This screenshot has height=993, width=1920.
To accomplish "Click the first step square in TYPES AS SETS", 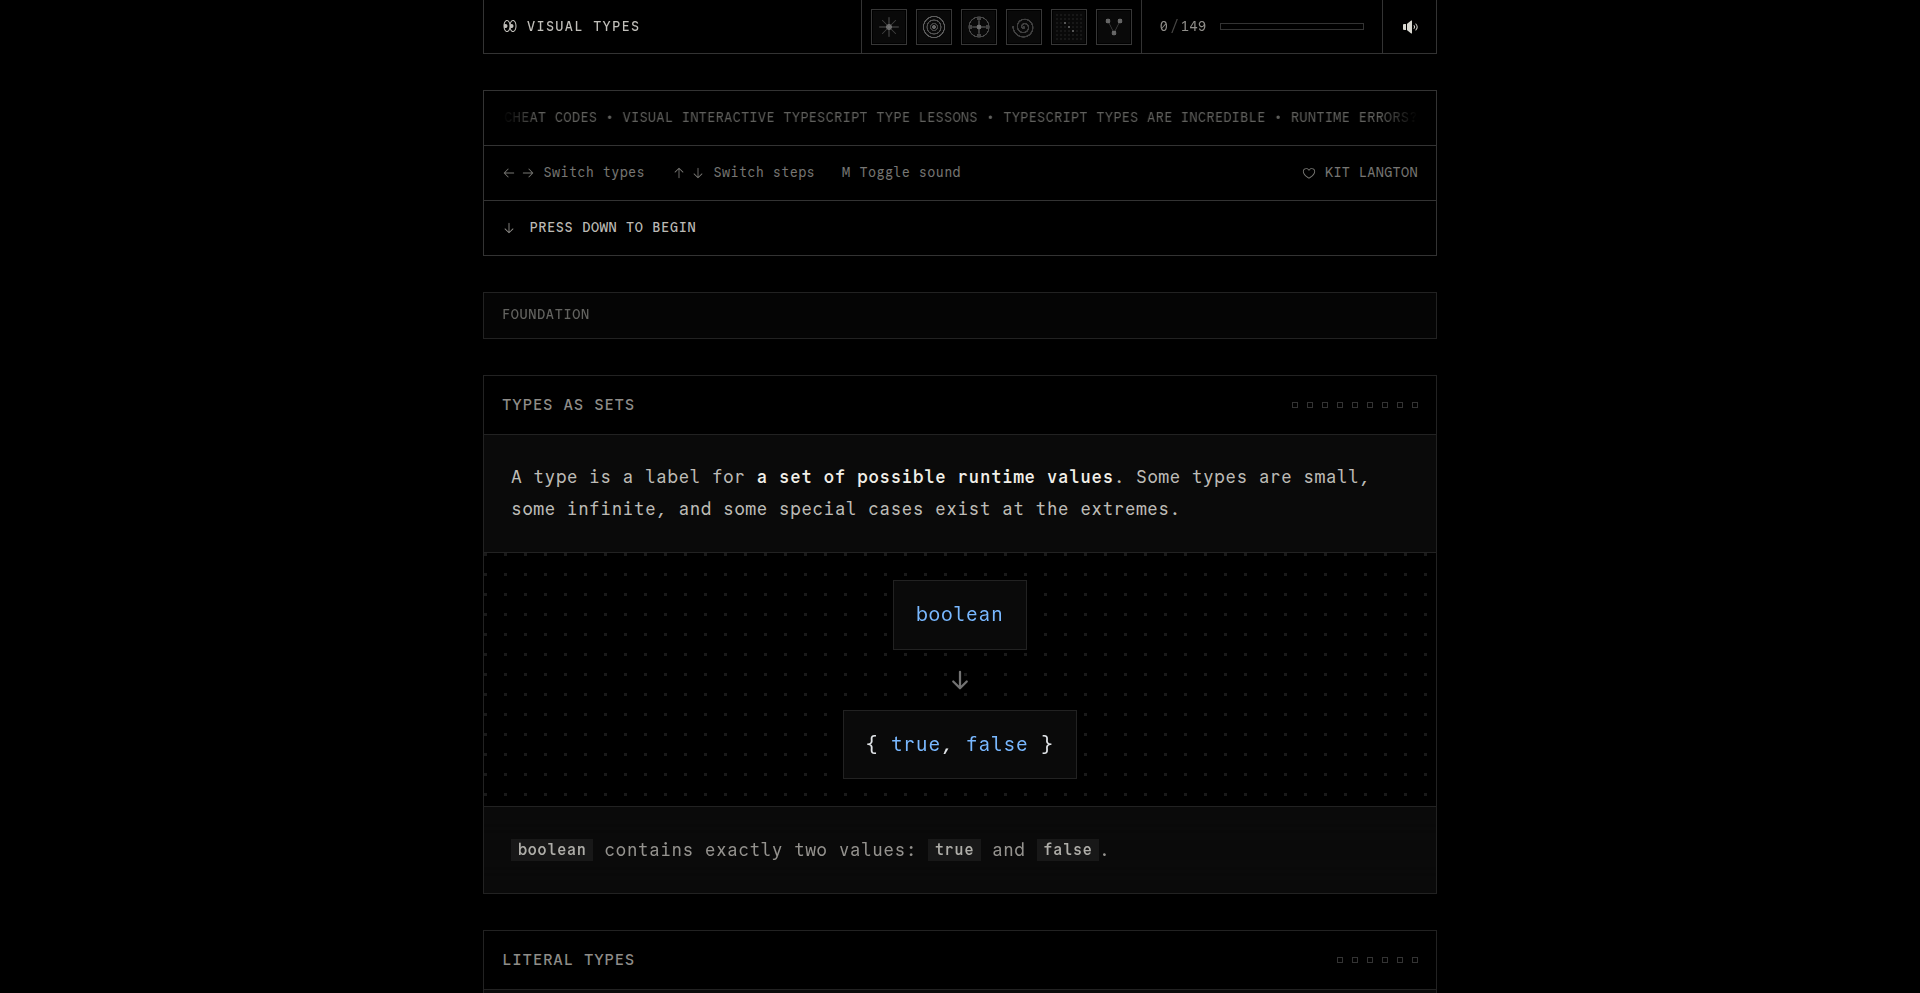I will (x=1296, y=405).
